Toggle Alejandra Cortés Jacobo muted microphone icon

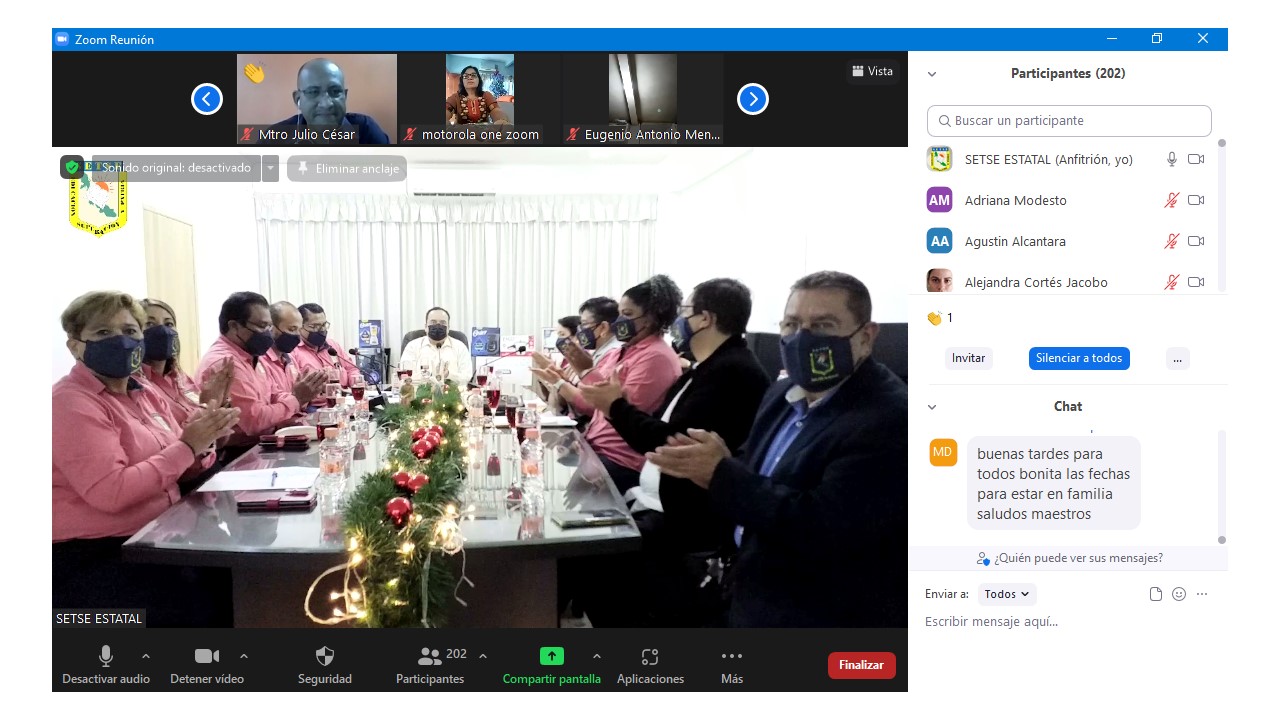point(1172,282)
